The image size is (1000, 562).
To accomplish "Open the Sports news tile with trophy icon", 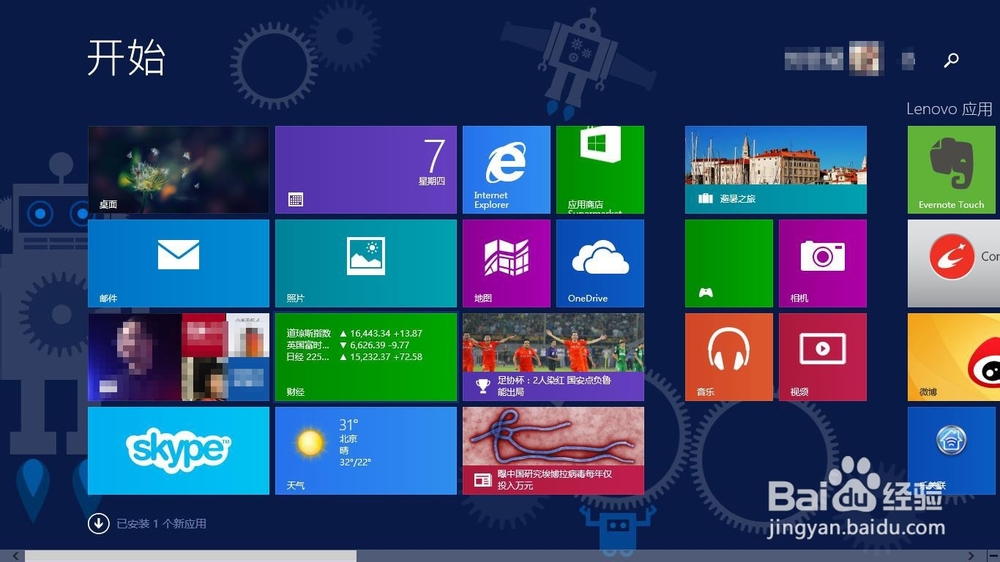I will coord(553,357).
